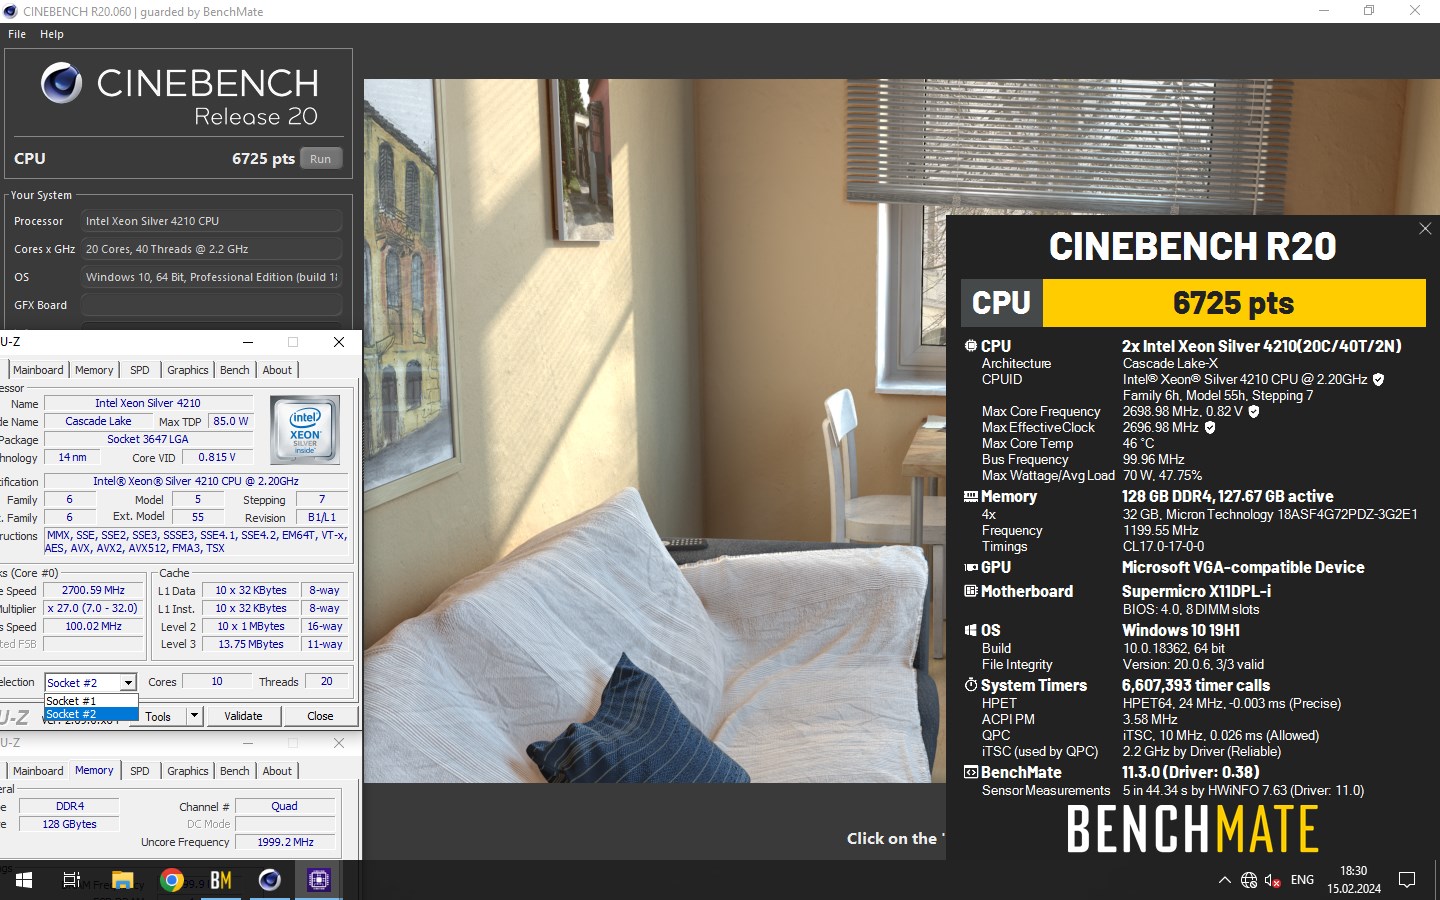Click the Tools button in CPU-Z
Viewport: 1440px width, 900px height.
tap(160, 716)
